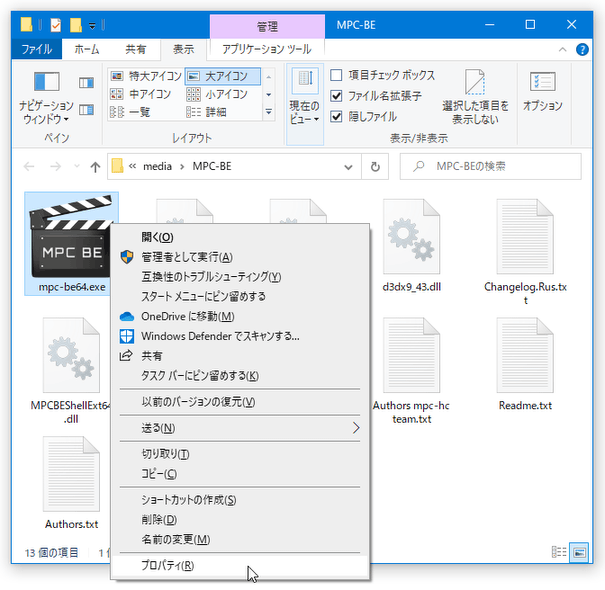Toggle the Preview pane icon

(86, 83)
